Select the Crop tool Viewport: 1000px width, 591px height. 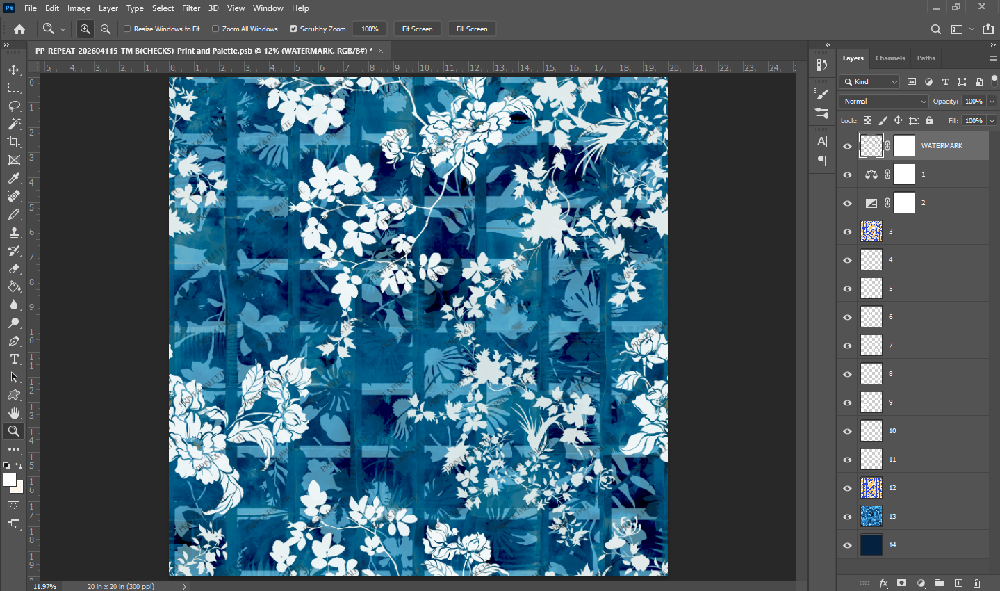(x=13, y=142)
